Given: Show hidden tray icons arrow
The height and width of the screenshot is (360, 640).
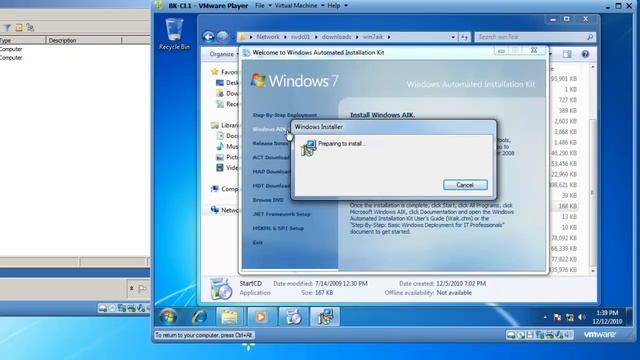Looking at the screenshot, I should click(x=545, y=317).
